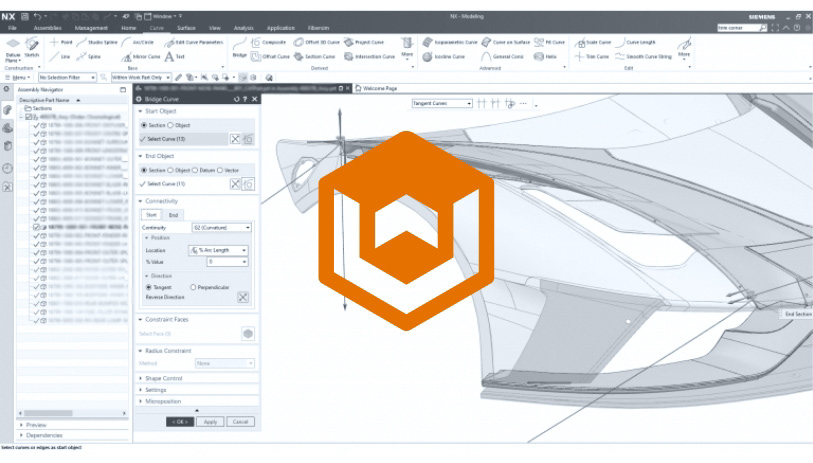Image resolution: width=813 pixels, height=463 pixels.
Task: Expand the Preview panel in navigator
Action: (x=21, y=425)
